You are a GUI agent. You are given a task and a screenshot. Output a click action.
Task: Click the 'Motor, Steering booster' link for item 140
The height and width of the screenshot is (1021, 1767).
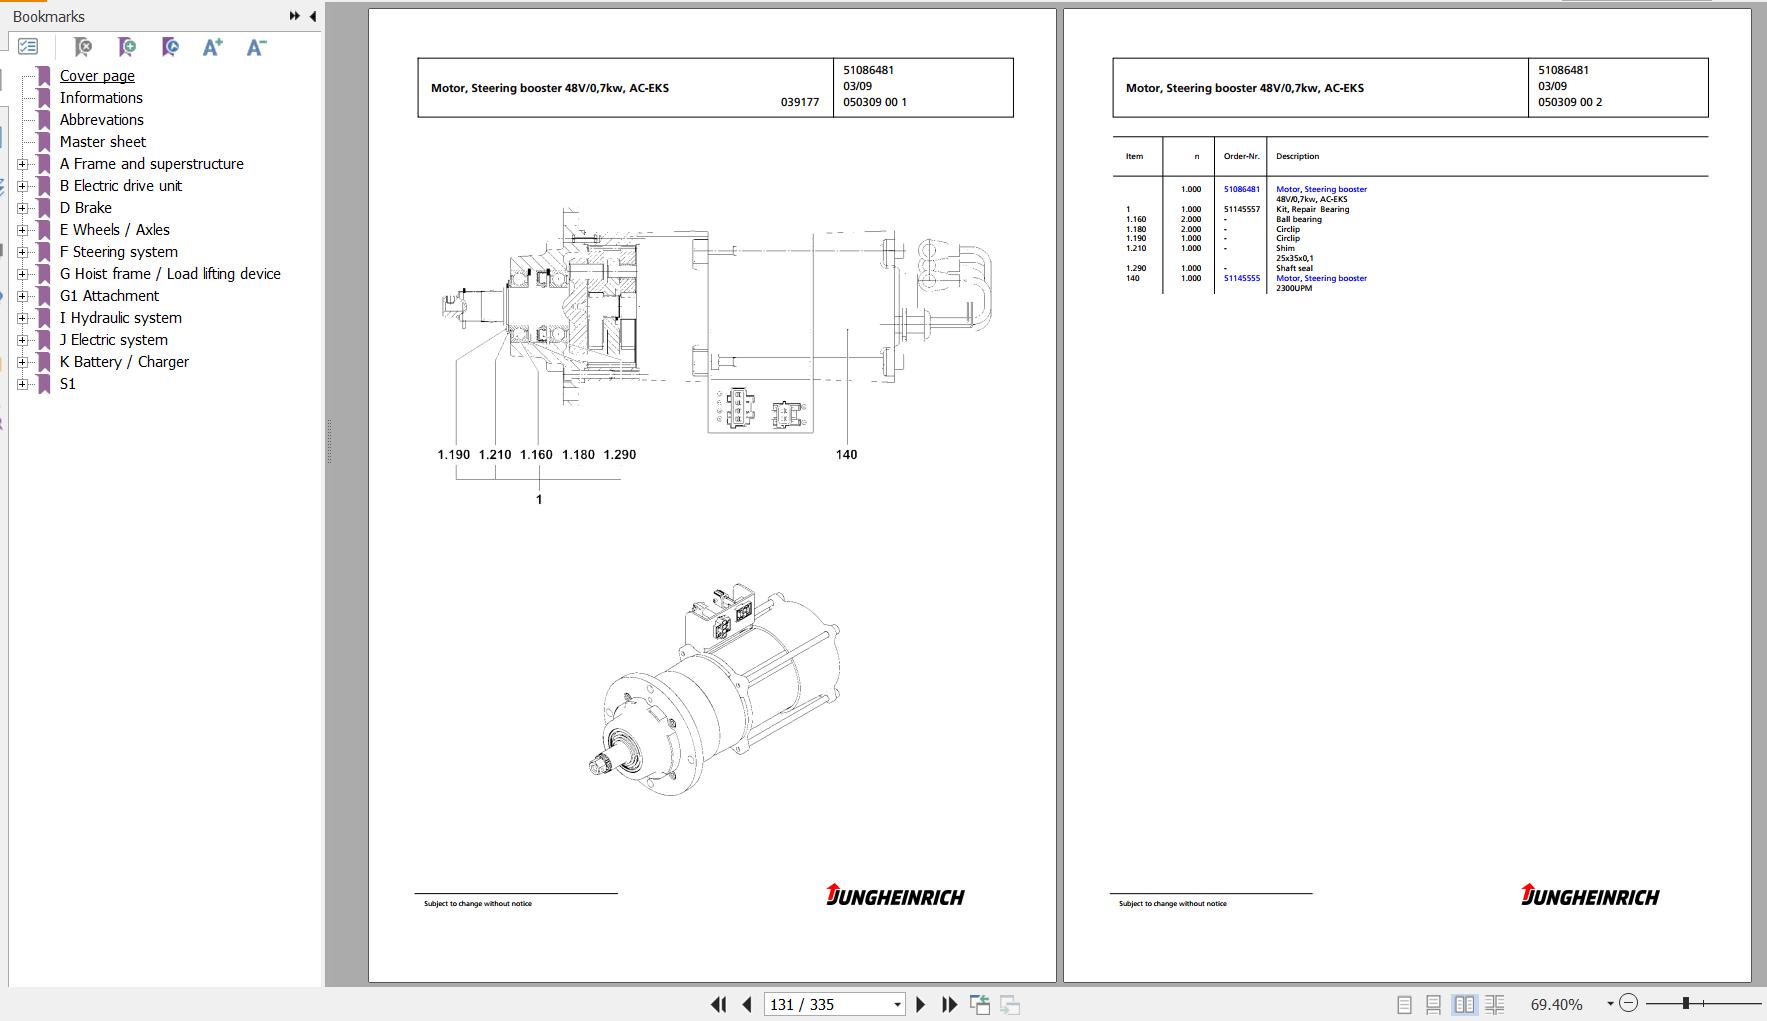point(1321,278)
